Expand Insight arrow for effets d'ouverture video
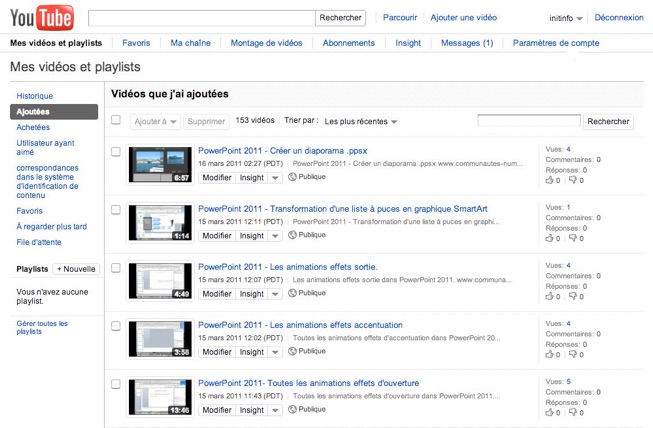Viewport: 653px width, 428px height. coord(275,410)
